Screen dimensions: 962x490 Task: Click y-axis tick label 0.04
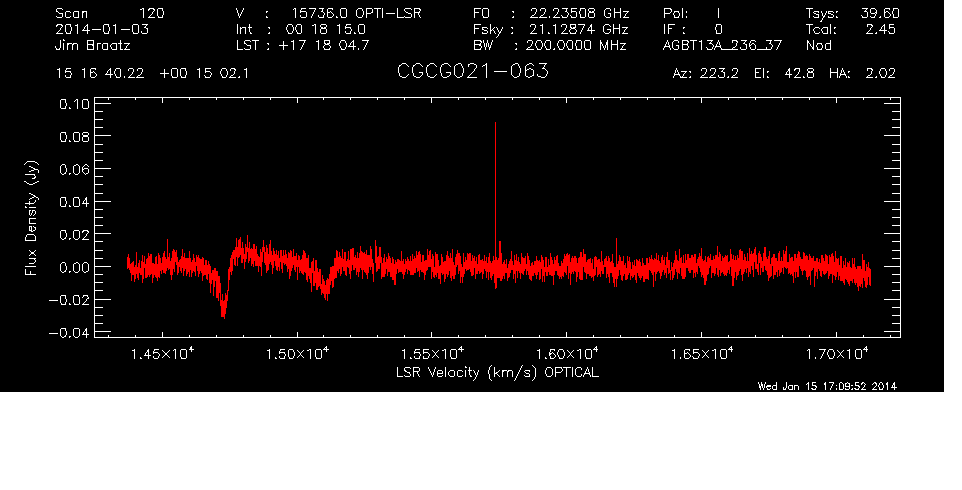point(74,202)
